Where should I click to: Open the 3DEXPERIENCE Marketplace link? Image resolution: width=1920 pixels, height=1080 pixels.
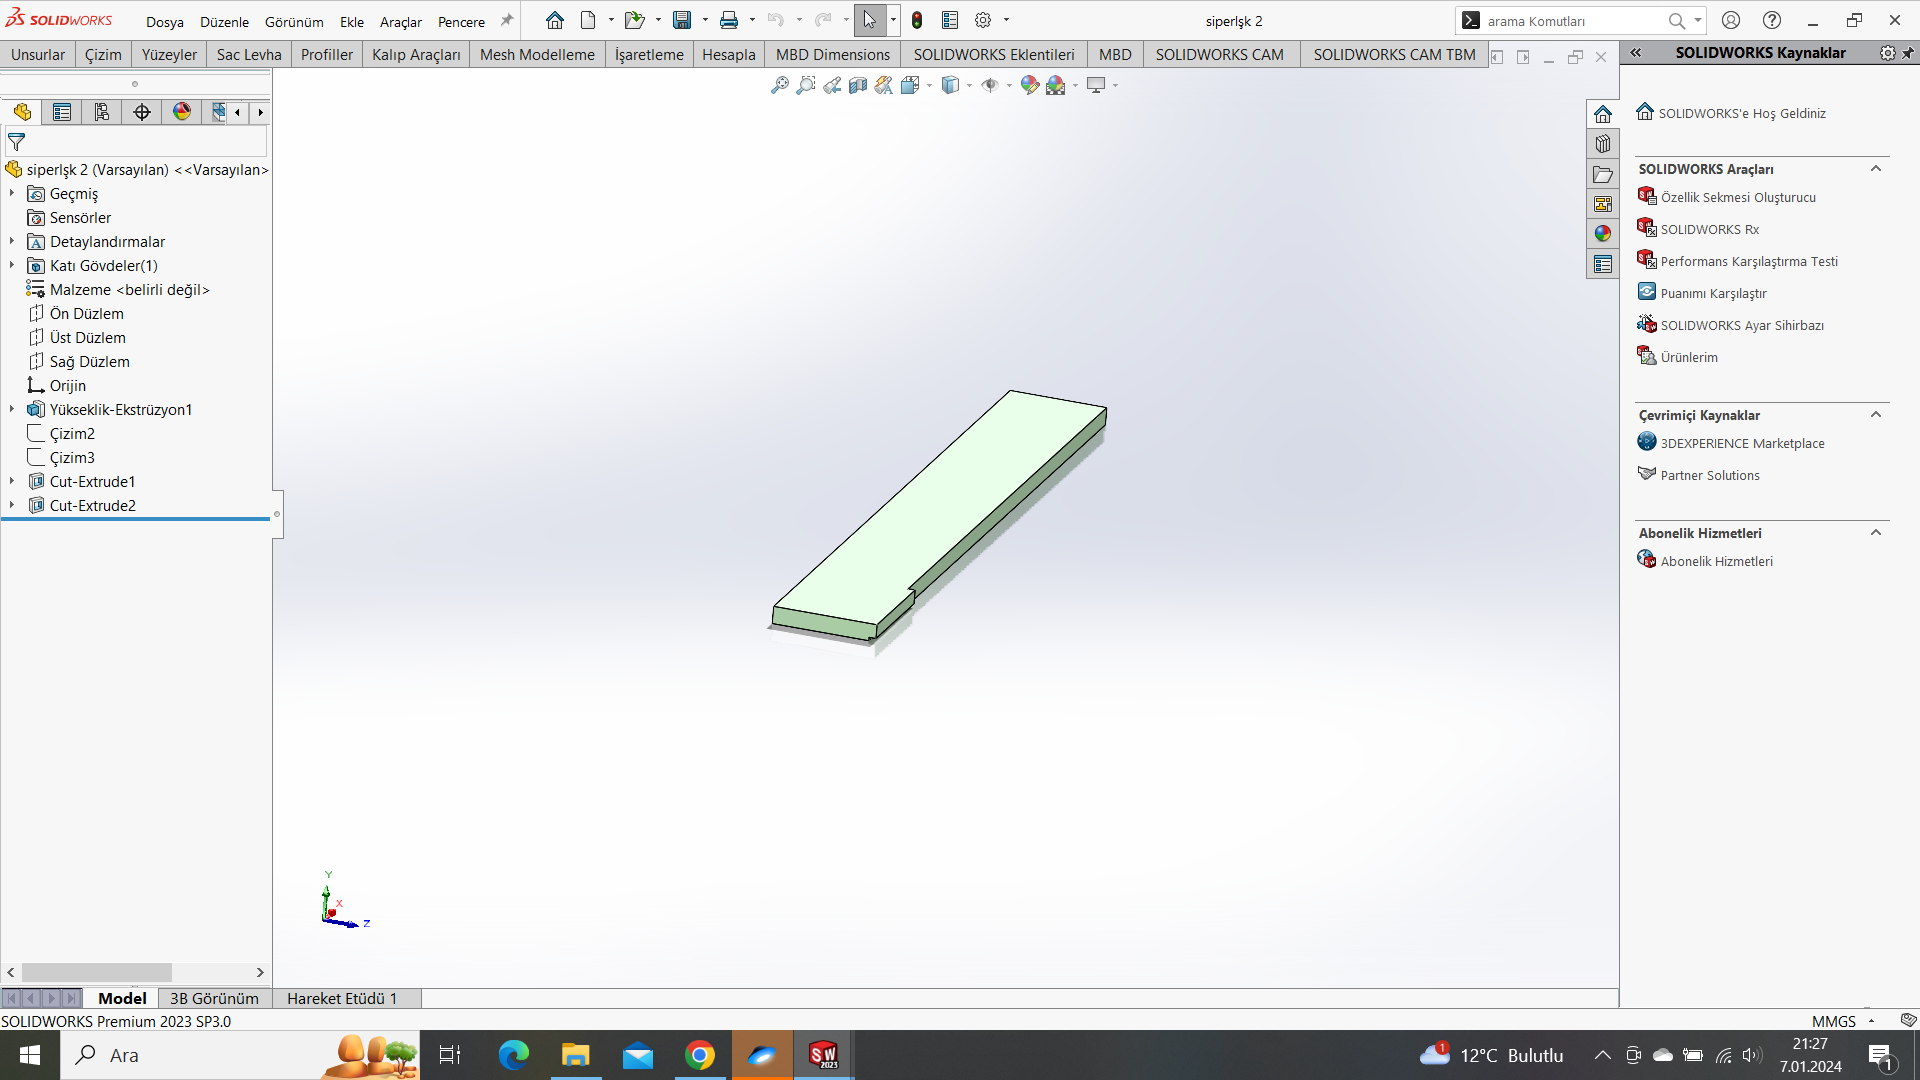click(x=1742, y=443)
